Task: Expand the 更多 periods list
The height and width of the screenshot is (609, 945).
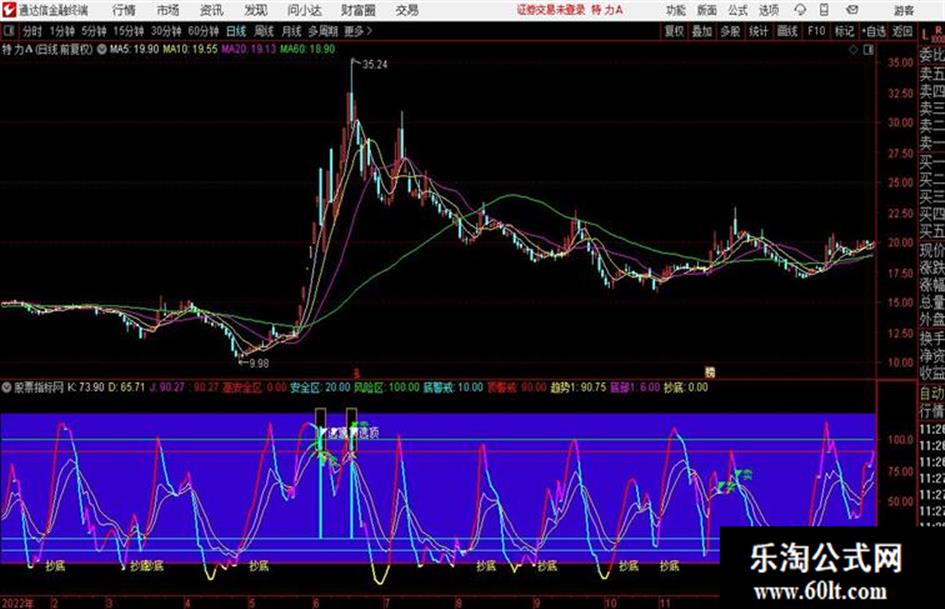Action: tap(358, 31)
